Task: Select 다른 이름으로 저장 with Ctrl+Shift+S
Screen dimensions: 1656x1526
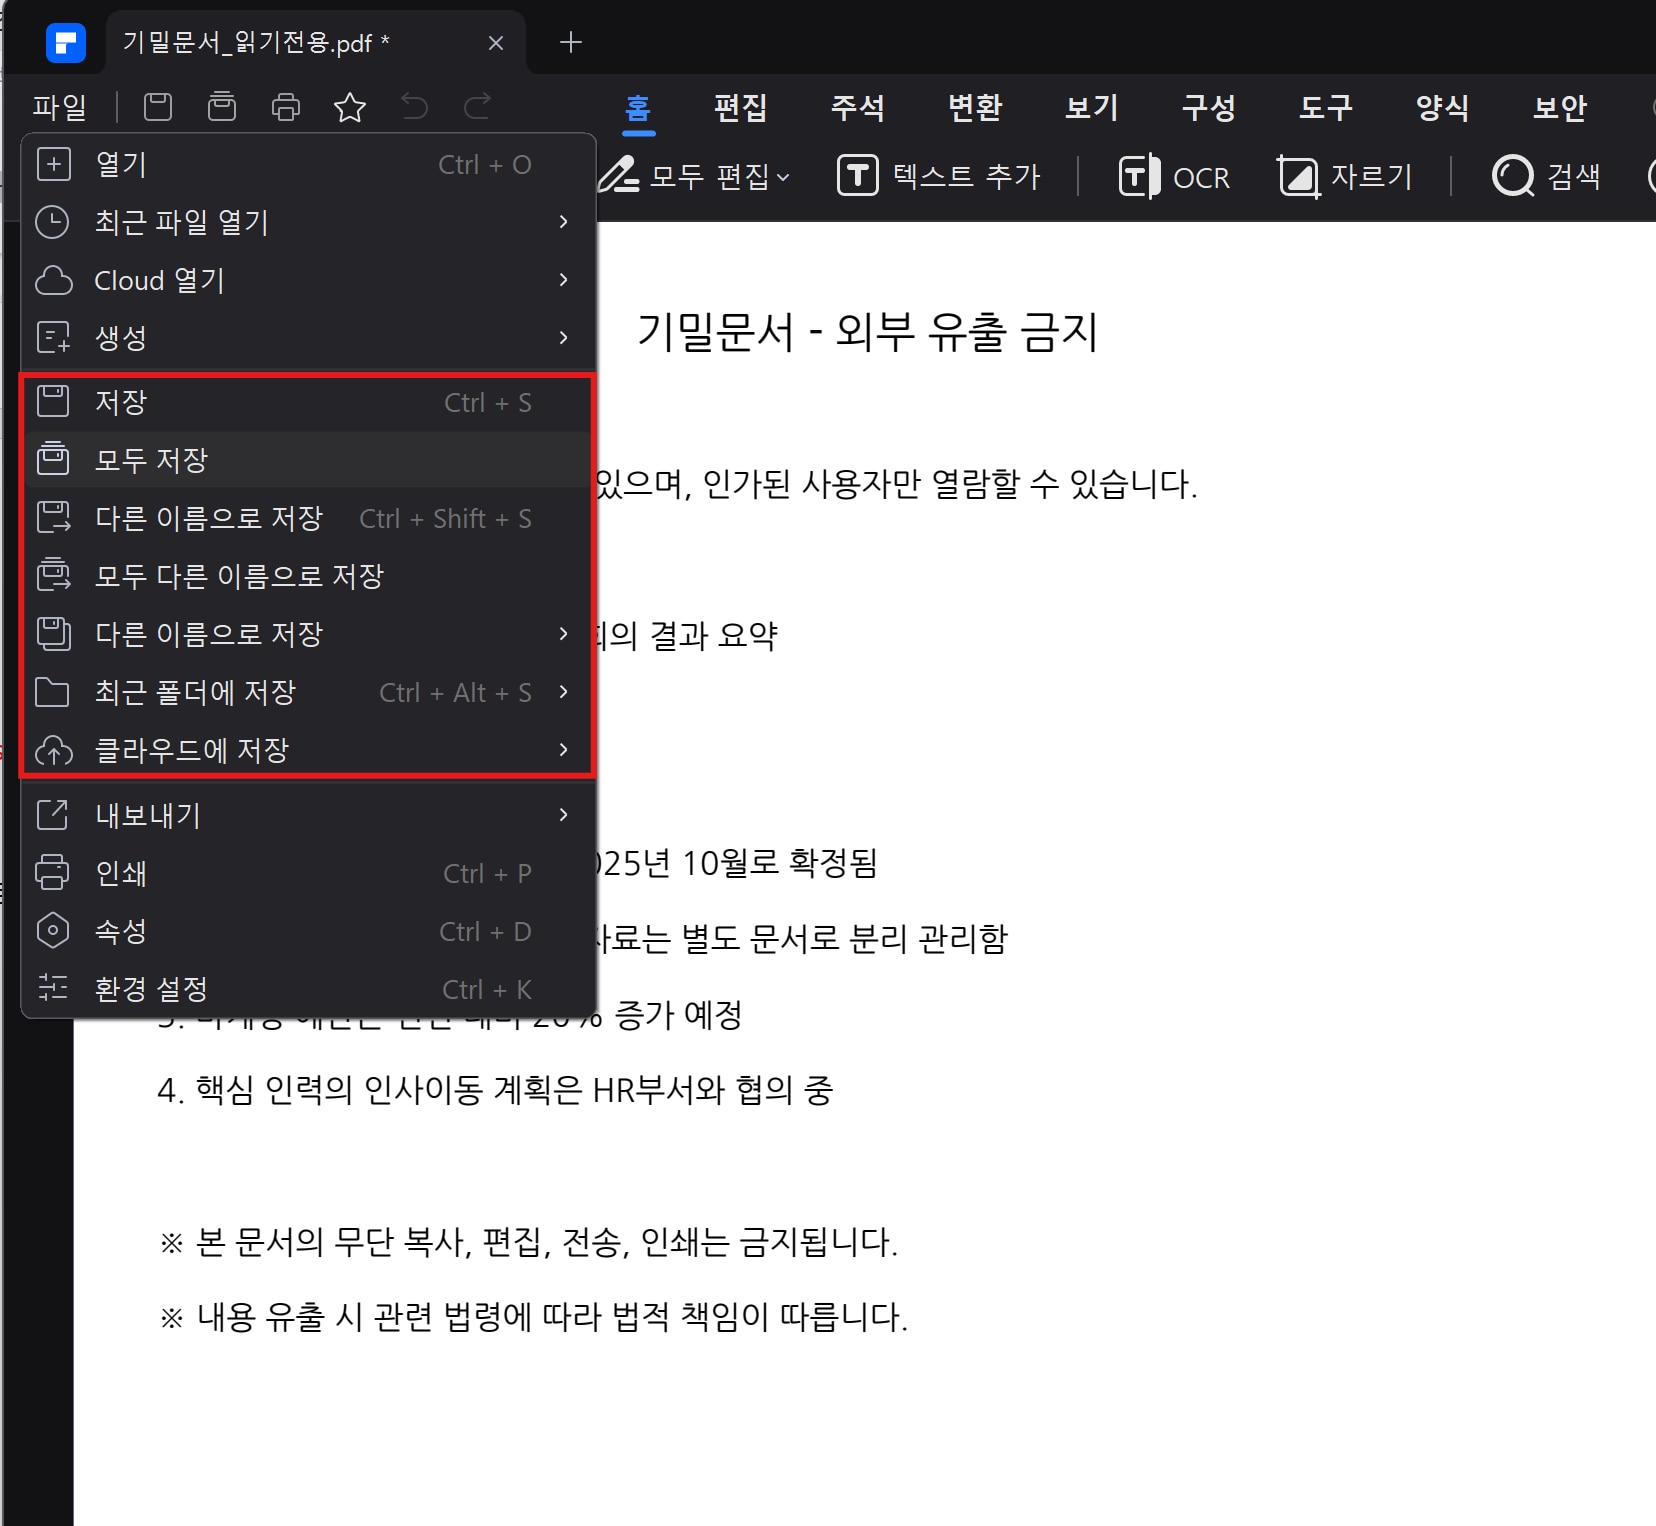Action: (x=309, y=518)
